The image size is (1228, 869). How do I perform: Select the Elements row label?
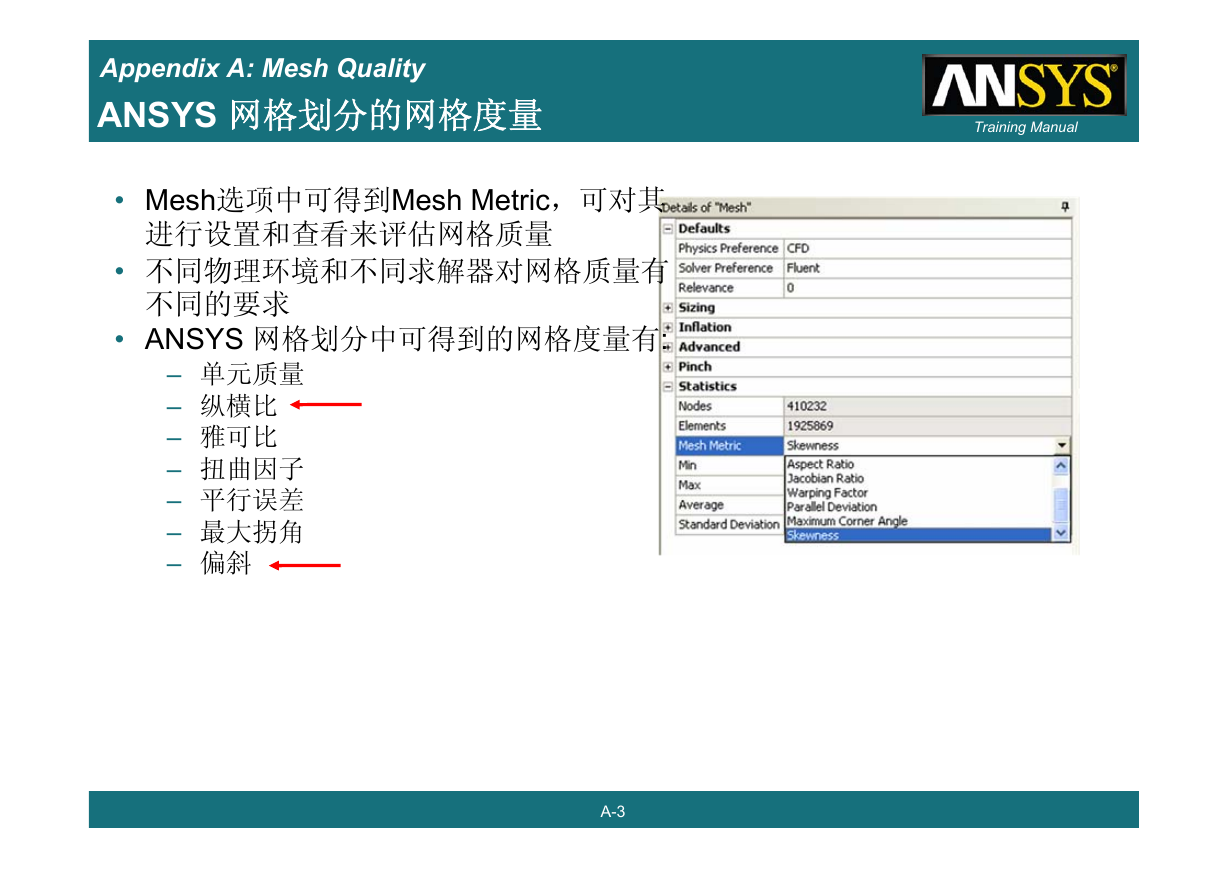[702, 426]
